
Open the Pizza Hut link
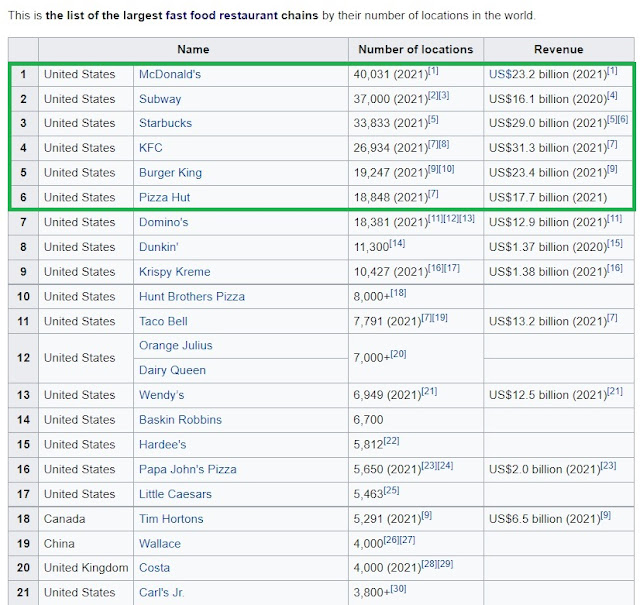pos(164,198)
